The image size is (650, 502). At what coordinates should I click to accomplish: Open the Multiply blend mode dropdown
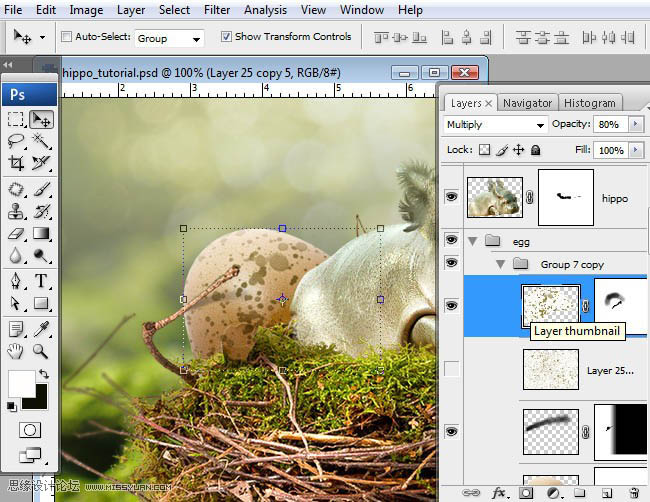coord(495,125)
